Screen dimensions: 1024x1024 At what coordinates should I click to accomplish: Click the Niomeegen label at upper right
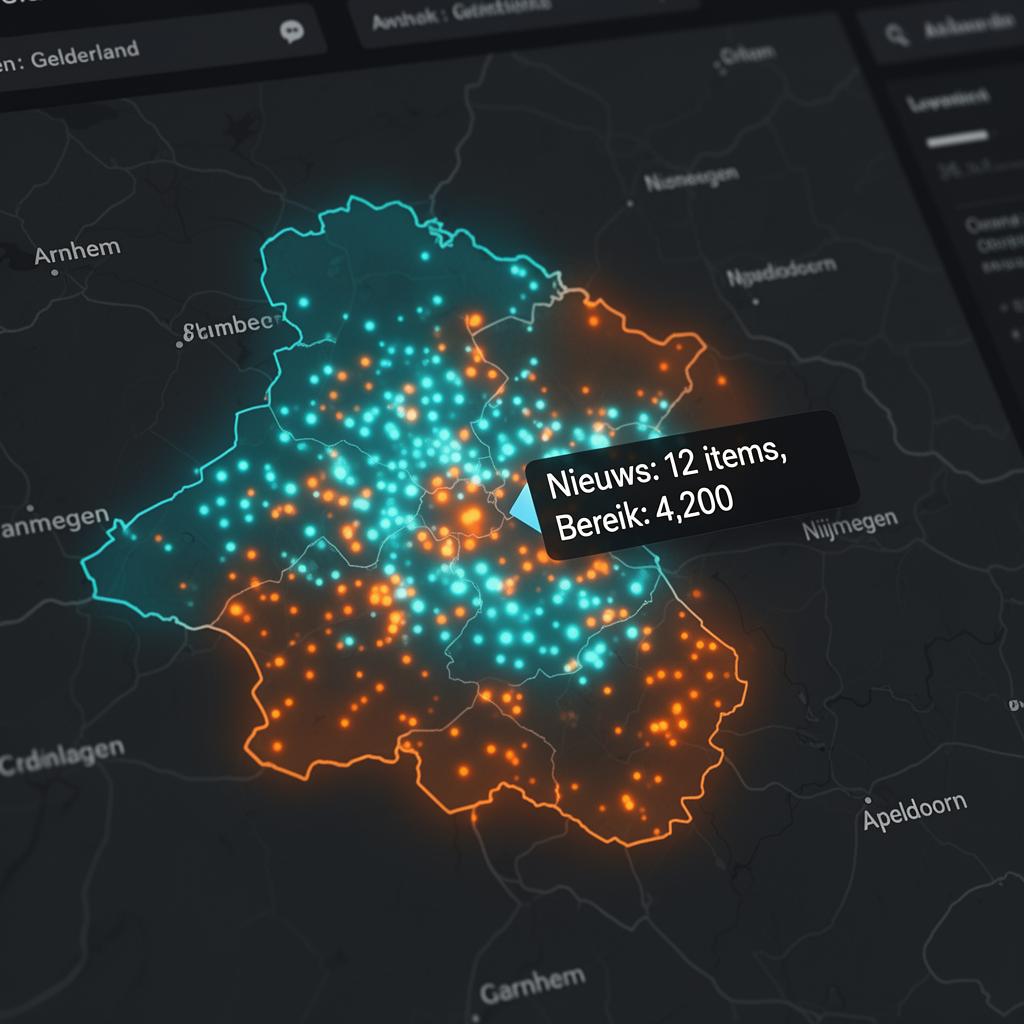click(x=692, y=178)
